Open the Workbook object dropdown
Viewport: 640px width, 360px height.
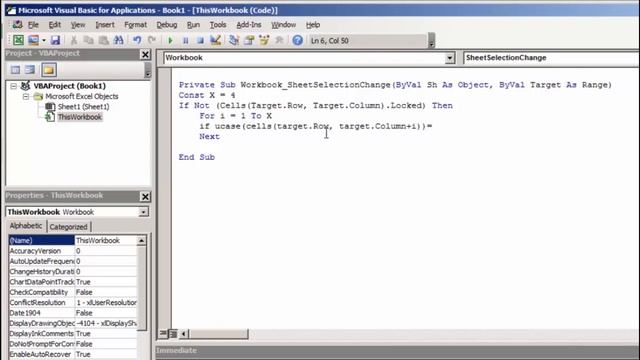[x=450, y=58]
